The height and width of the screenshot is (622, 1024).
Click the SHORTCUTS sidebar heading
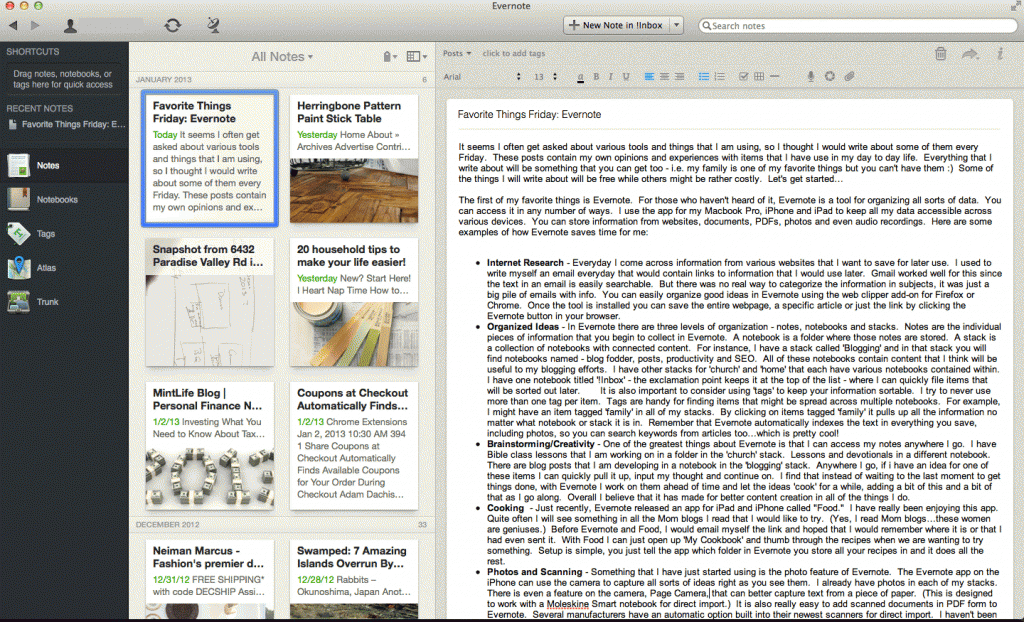tap(33, 52)
